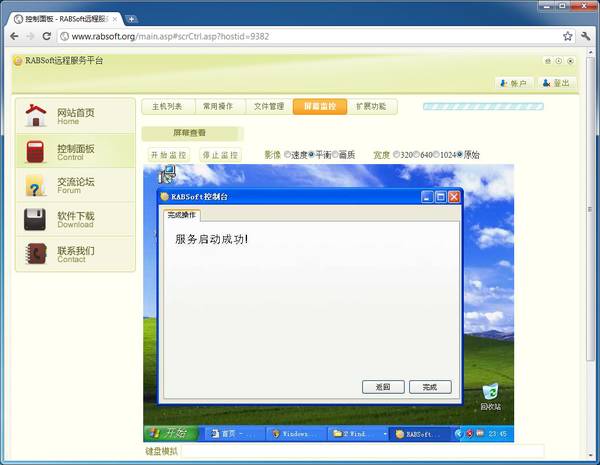Select the 速度 image quality radio button
The width and height of the screenshot is (600, 465).
point(288,155)
